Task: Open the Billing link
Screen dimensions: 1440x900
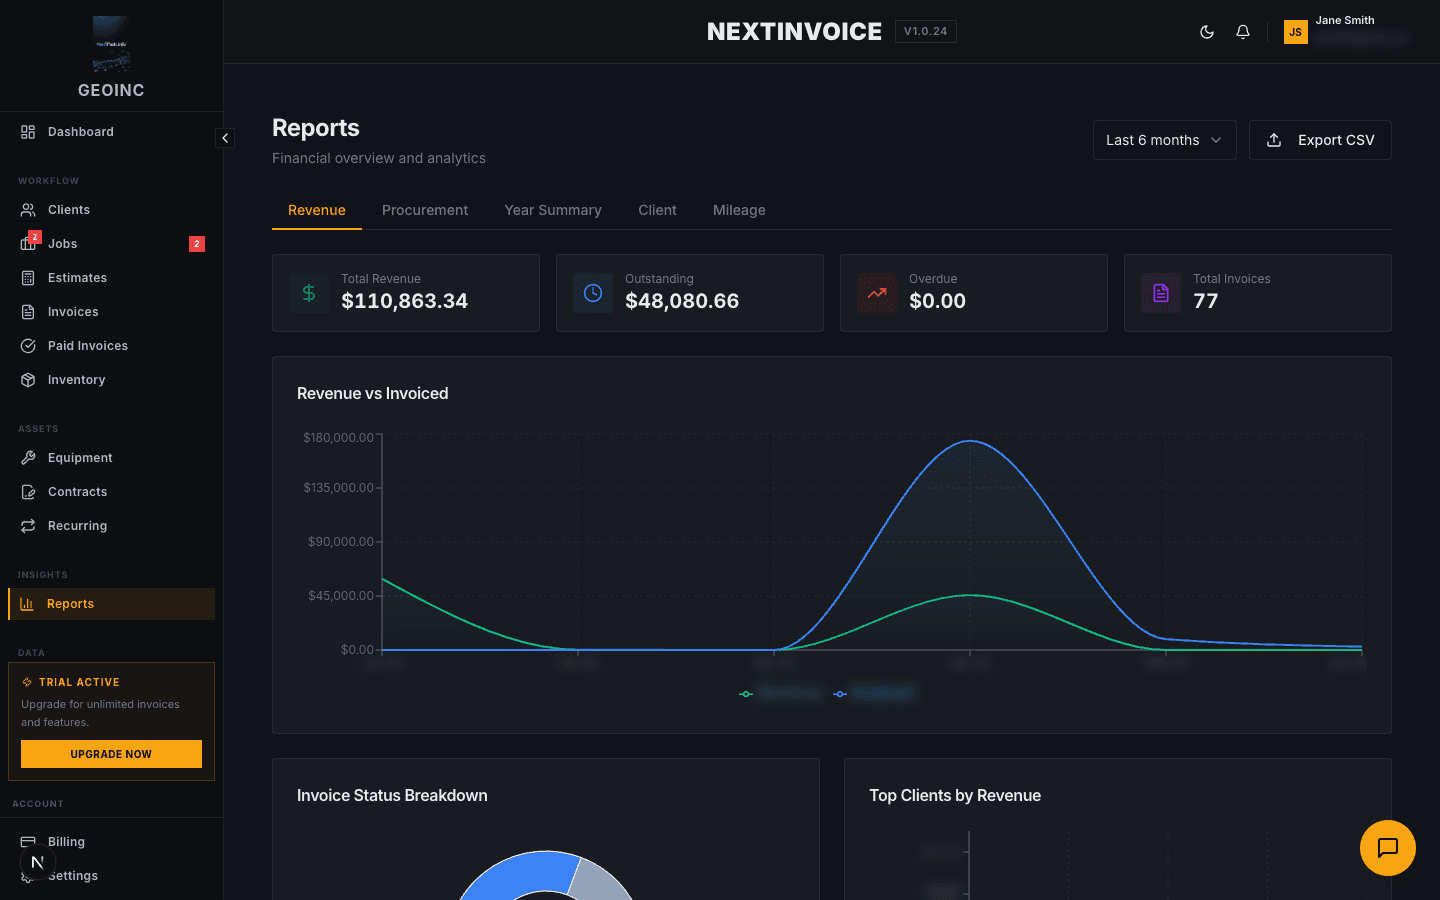Action: tap(111, 842)
